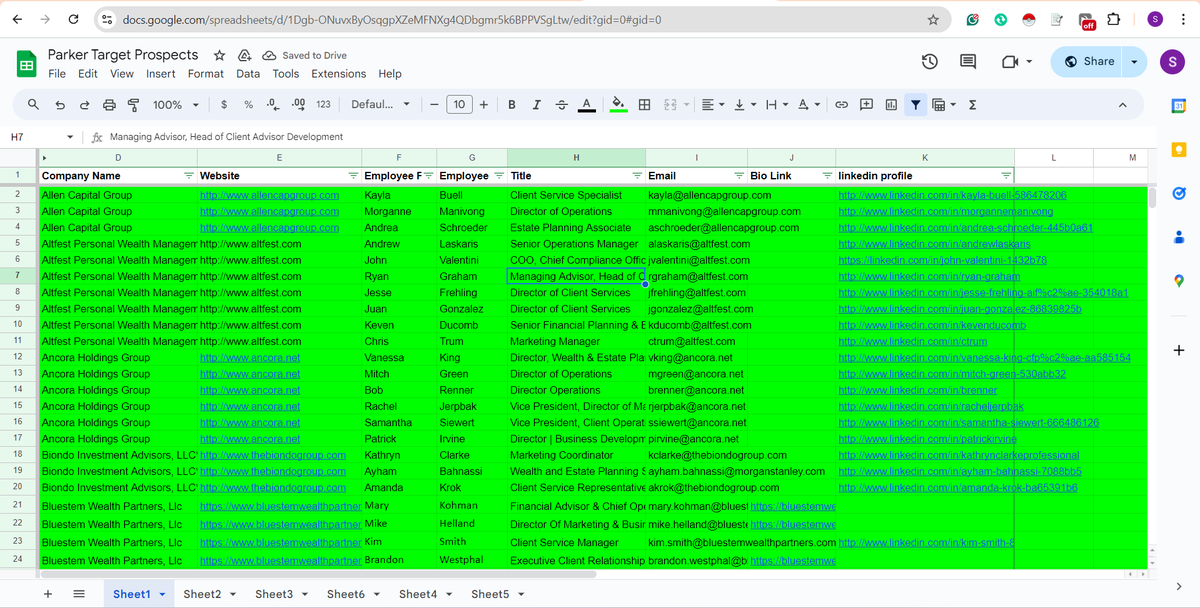The width and height of the screenshot is (1200, 608).
Task: Open version history clock icon
Action: (929, 62)
